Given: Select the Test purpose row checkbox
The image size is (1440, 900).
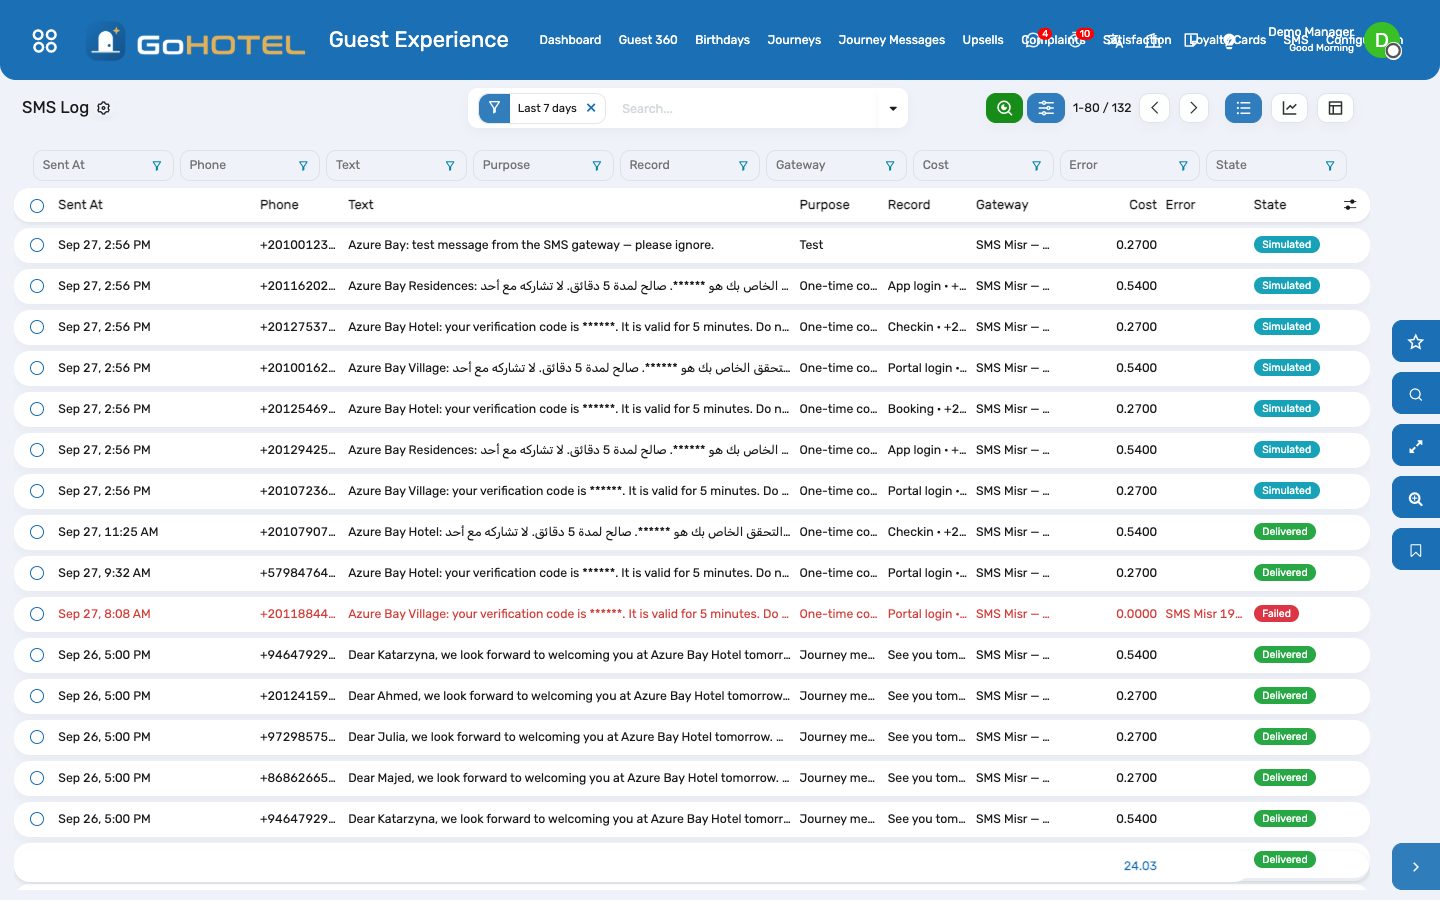Looking at the screenshot, I should 37,245.
